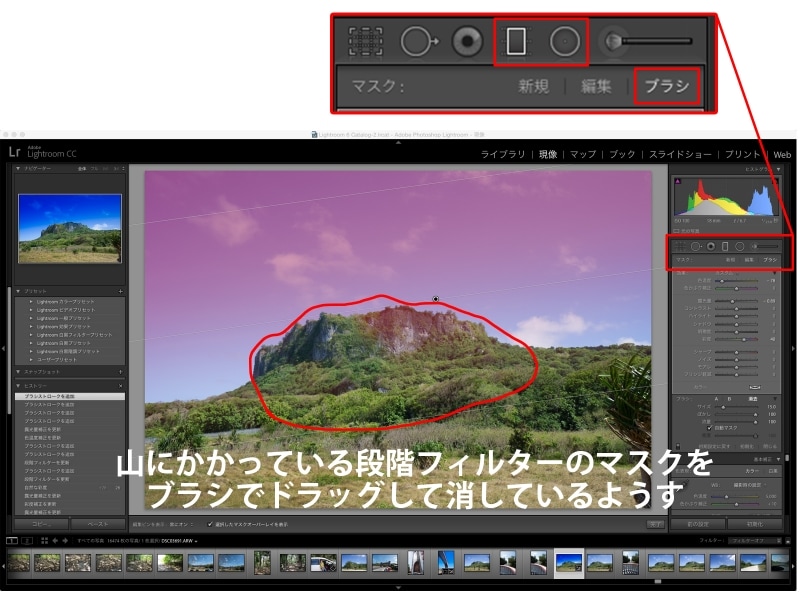Image resolution: width=800 pixels, height=600 pixels.
Task: Enable the 自動マスク checkbox
Action: coord(708,428)
